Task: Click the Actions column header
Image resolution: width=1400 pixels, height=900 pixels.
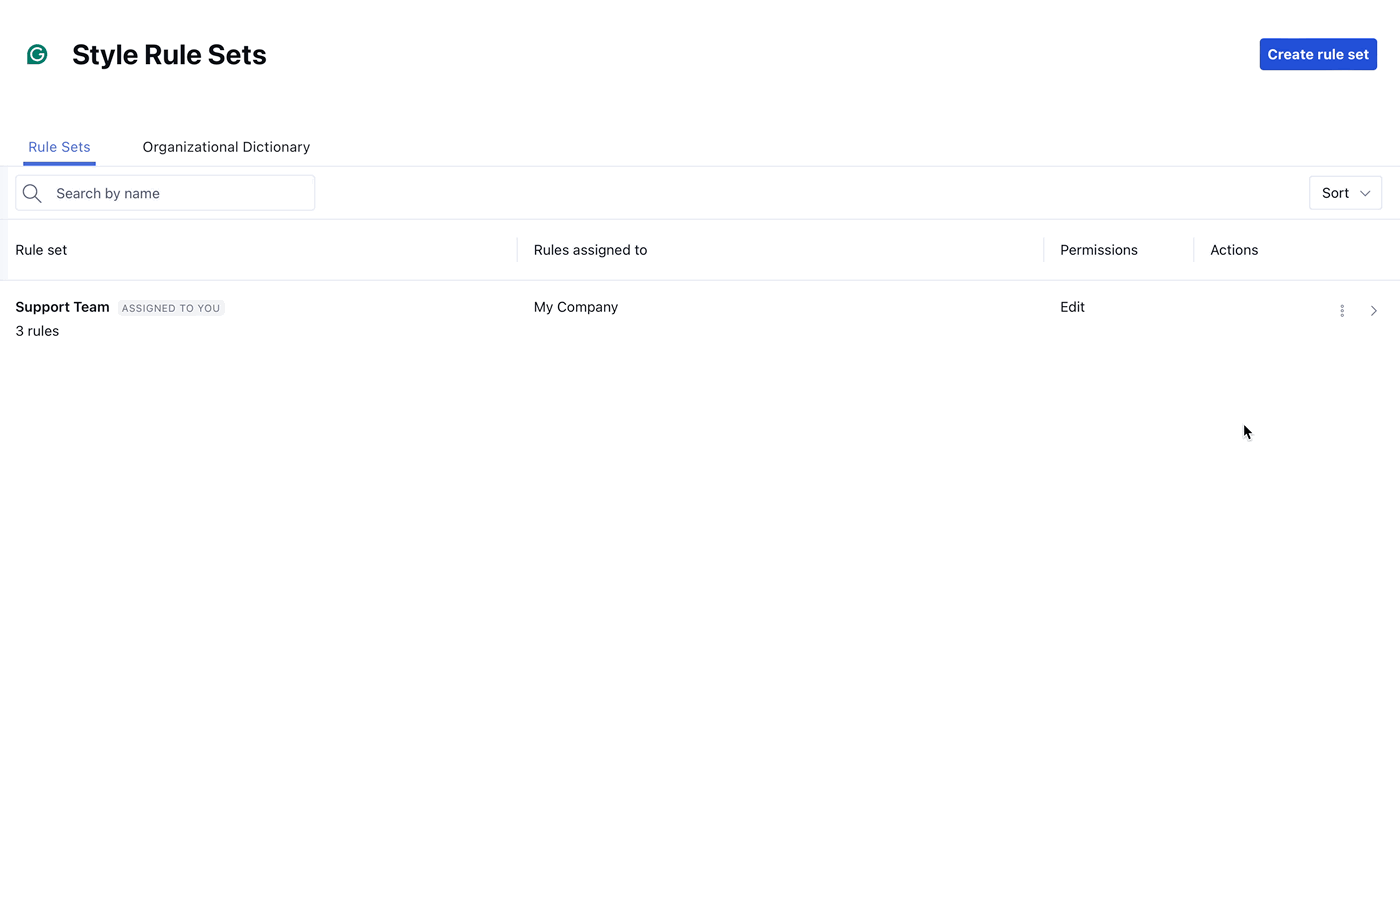Action: (x=1233, y=250)
